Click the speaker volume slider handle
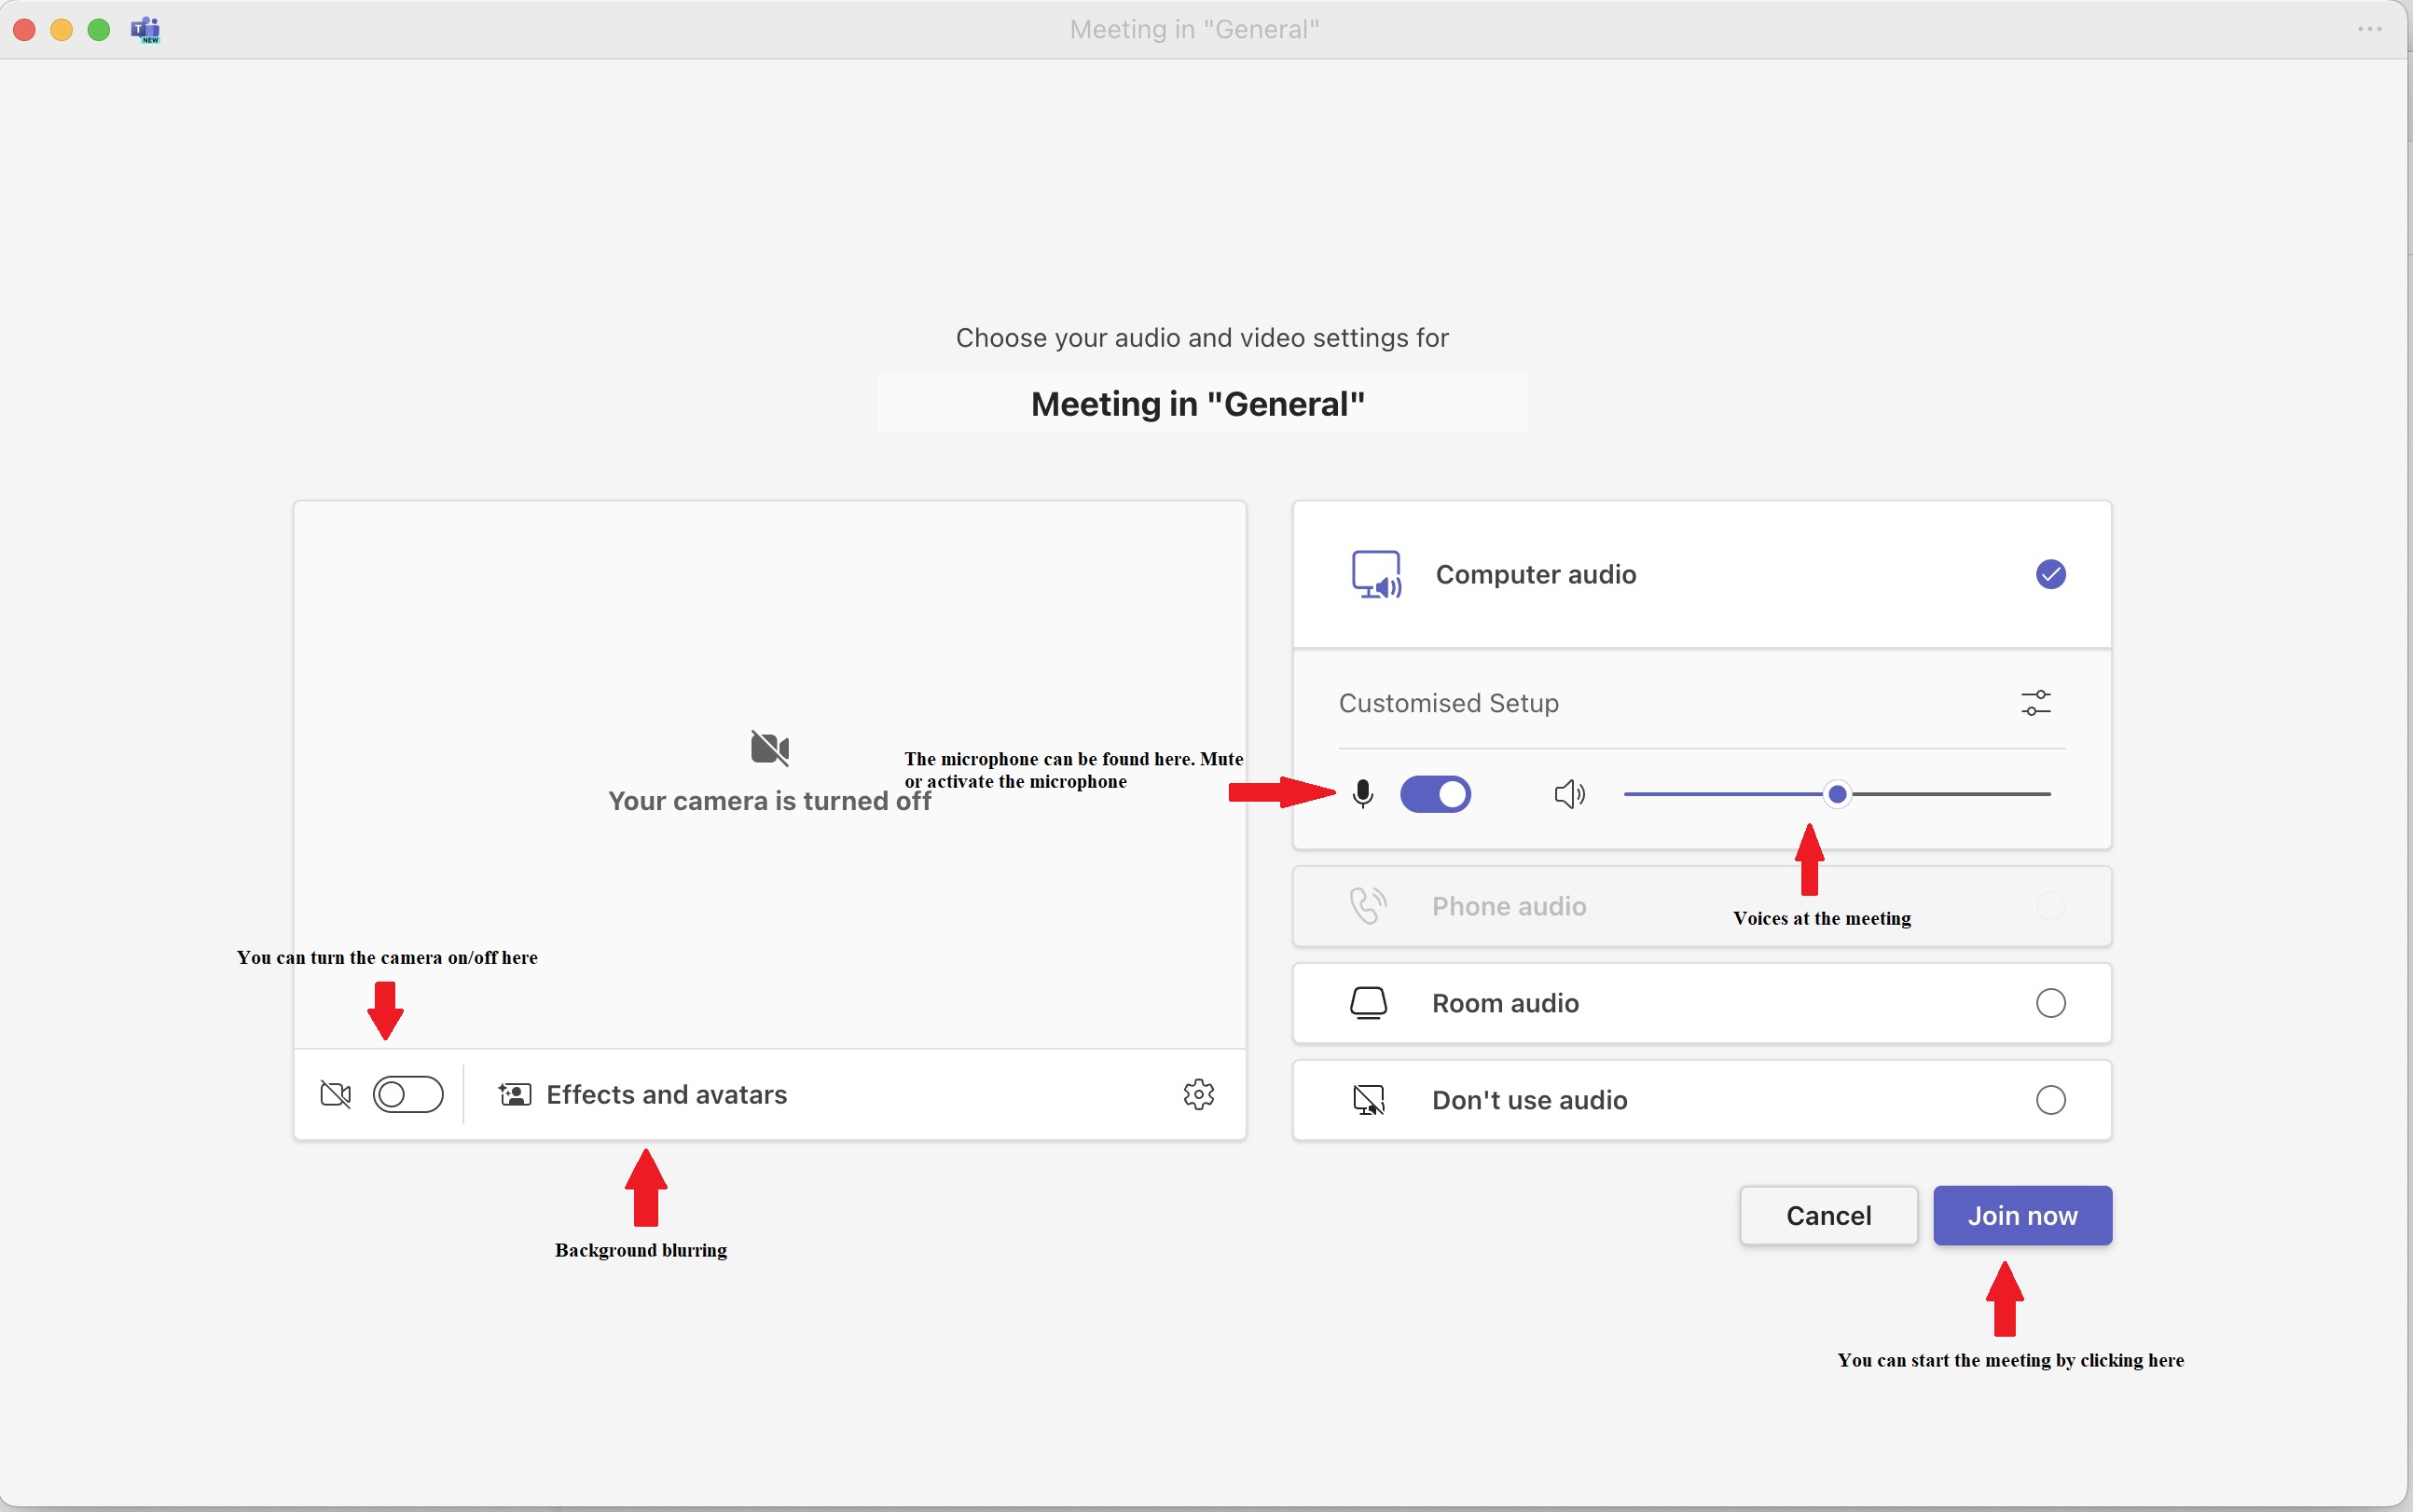This screenshot has width=2413, height=1512. pyautogui.click(x=1837, y=794)
